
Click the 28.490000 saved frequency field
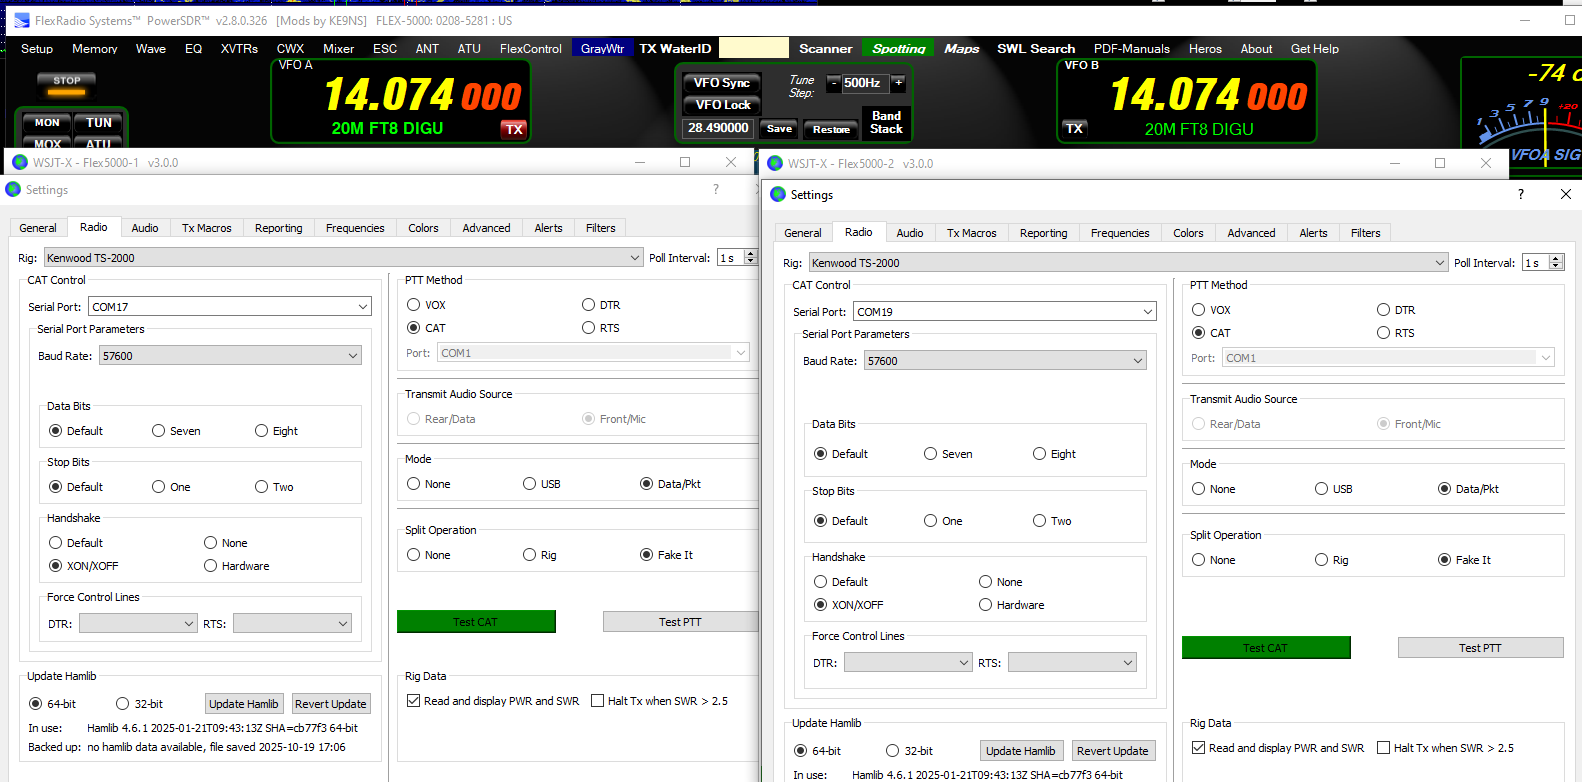(718, 128)
